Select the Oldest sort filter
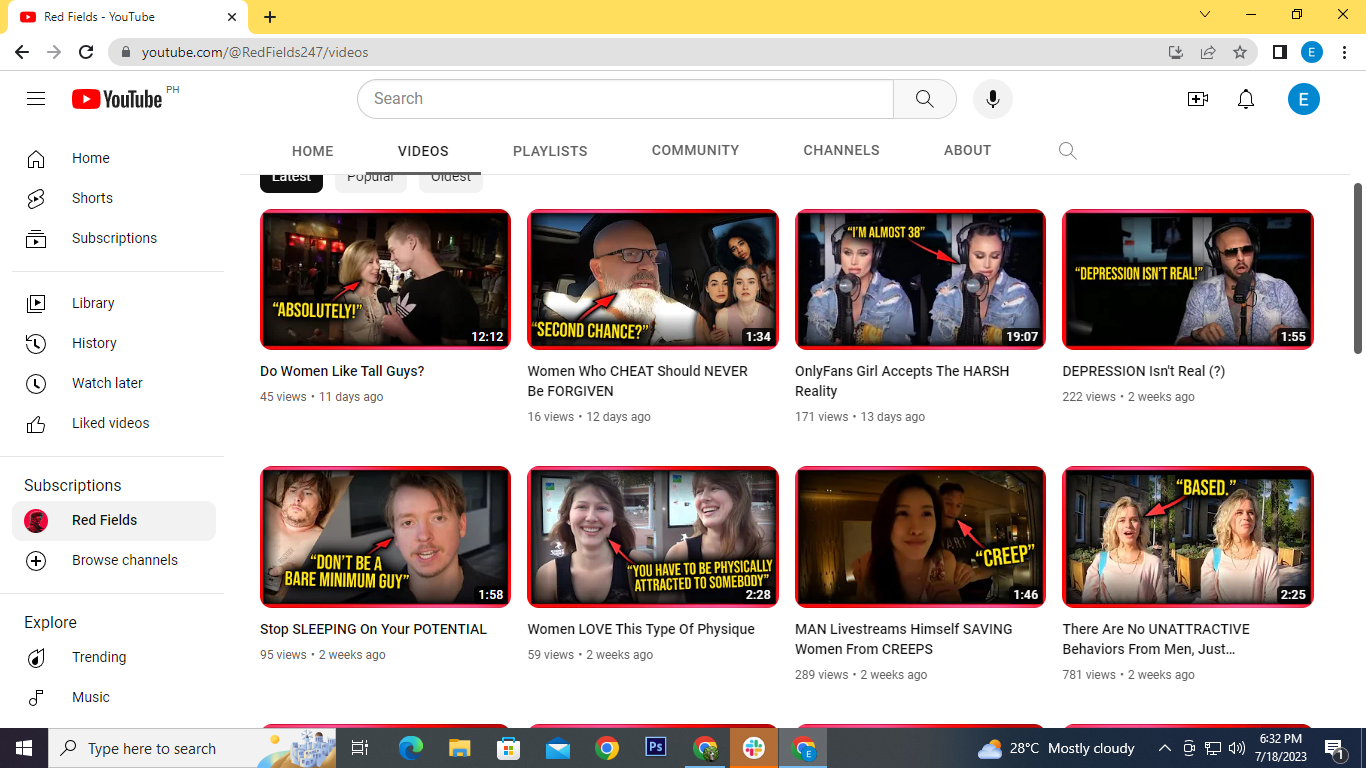Screen dimensions: 1366x768 451,180
